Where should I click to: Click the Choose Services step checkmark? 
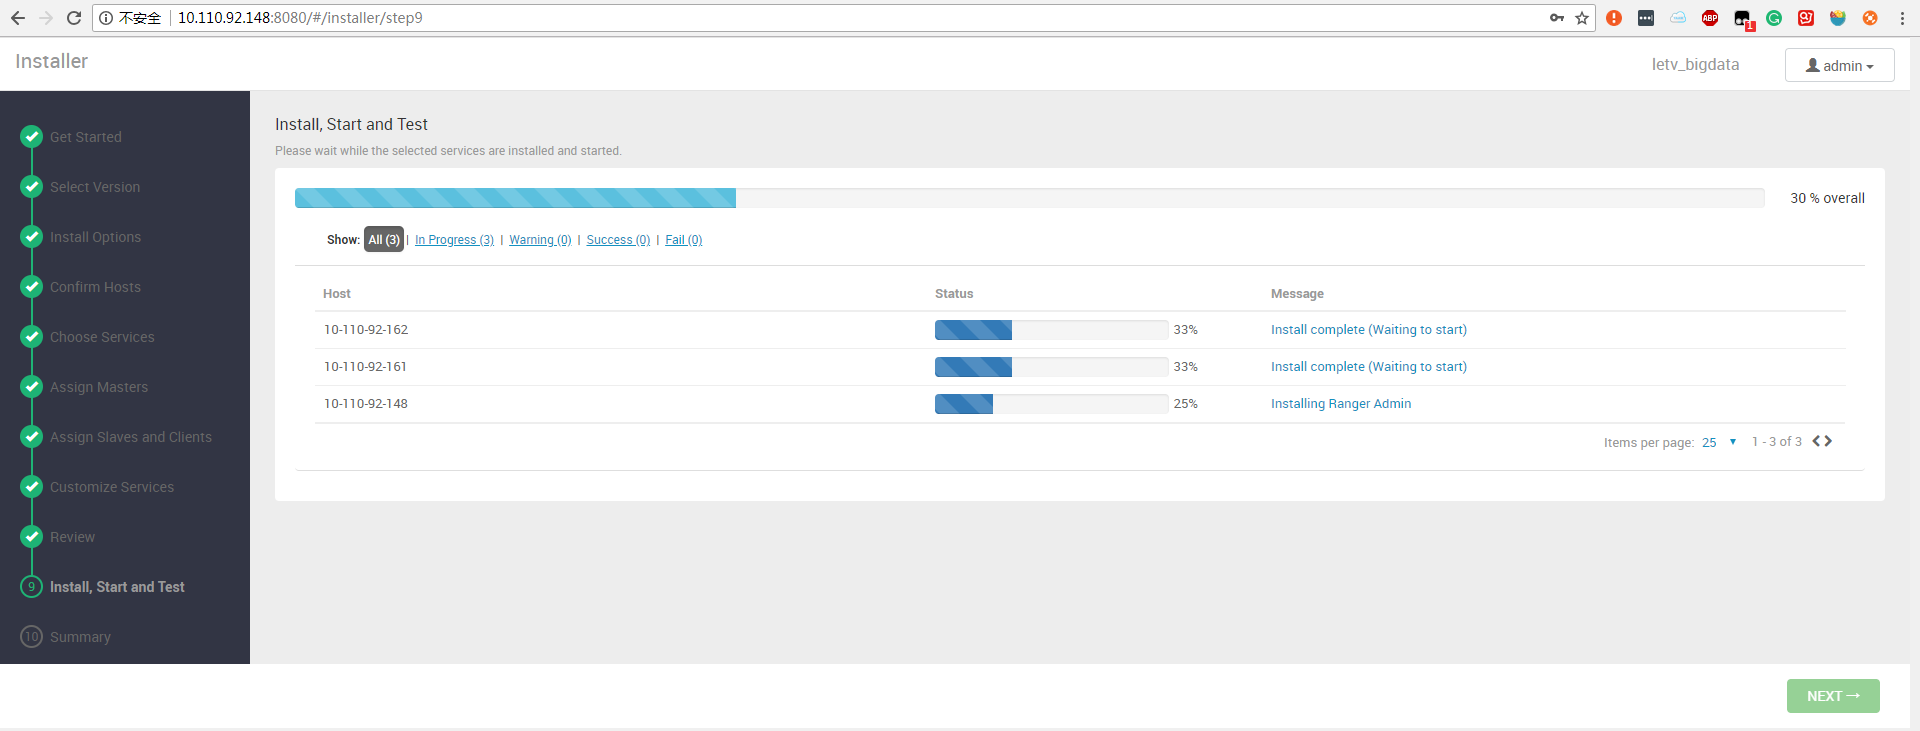[x=32, y=336]
